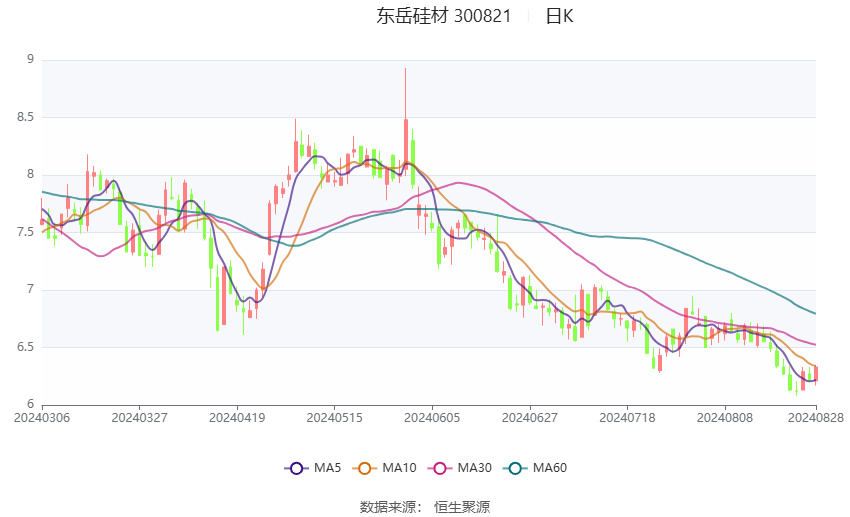
Task: Click the 20240718 x-axis date label
Action: [627, 418]
